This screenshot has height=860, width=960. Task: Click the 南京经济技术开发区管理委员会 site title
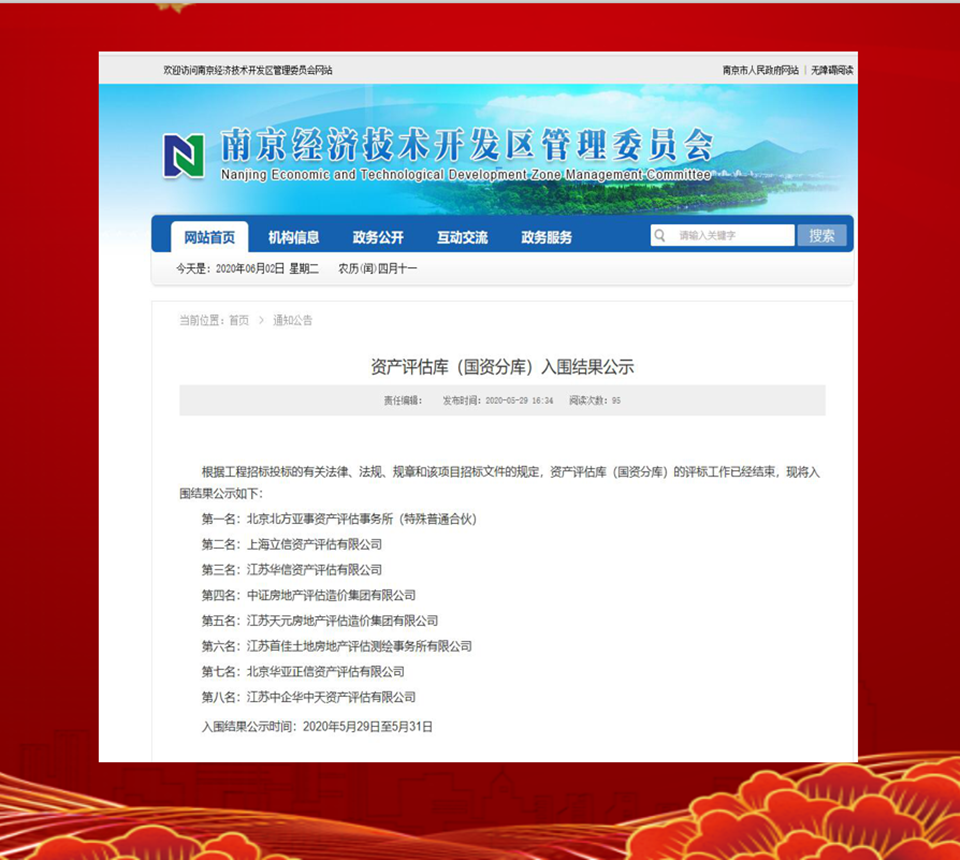(x=465, y=147)
